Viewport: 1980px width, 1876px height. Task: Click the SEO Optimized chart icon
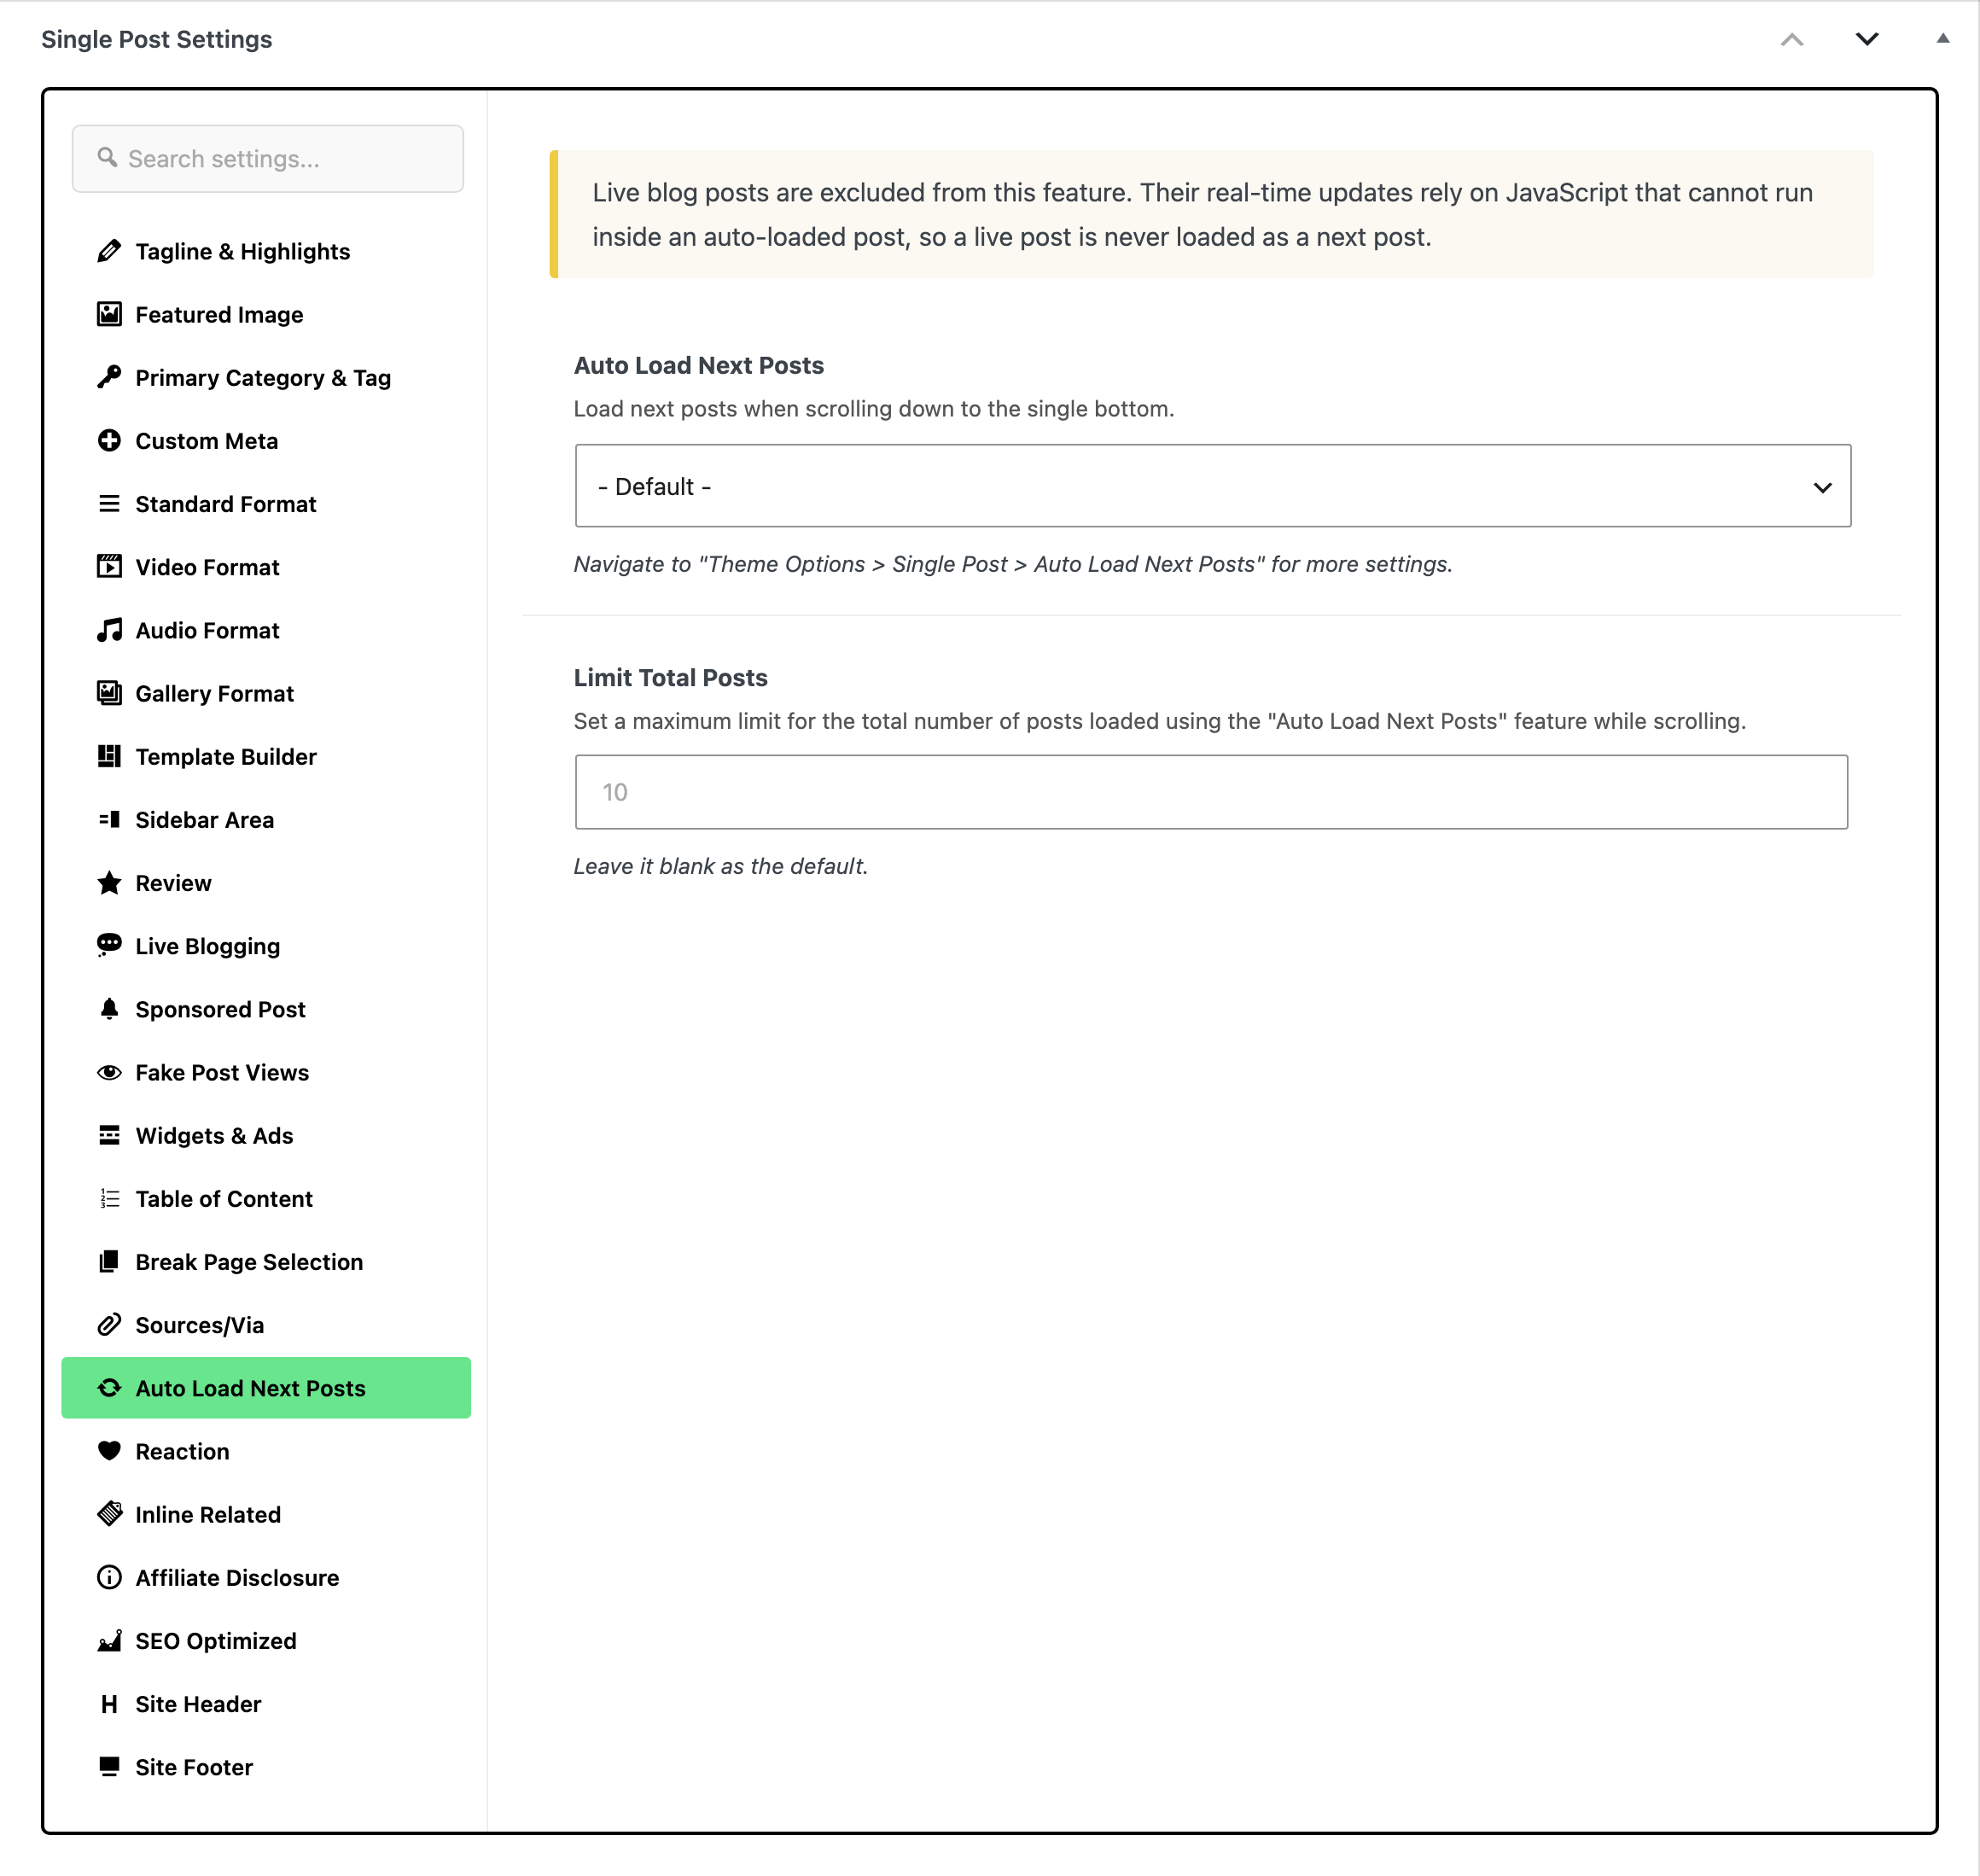109,1641
